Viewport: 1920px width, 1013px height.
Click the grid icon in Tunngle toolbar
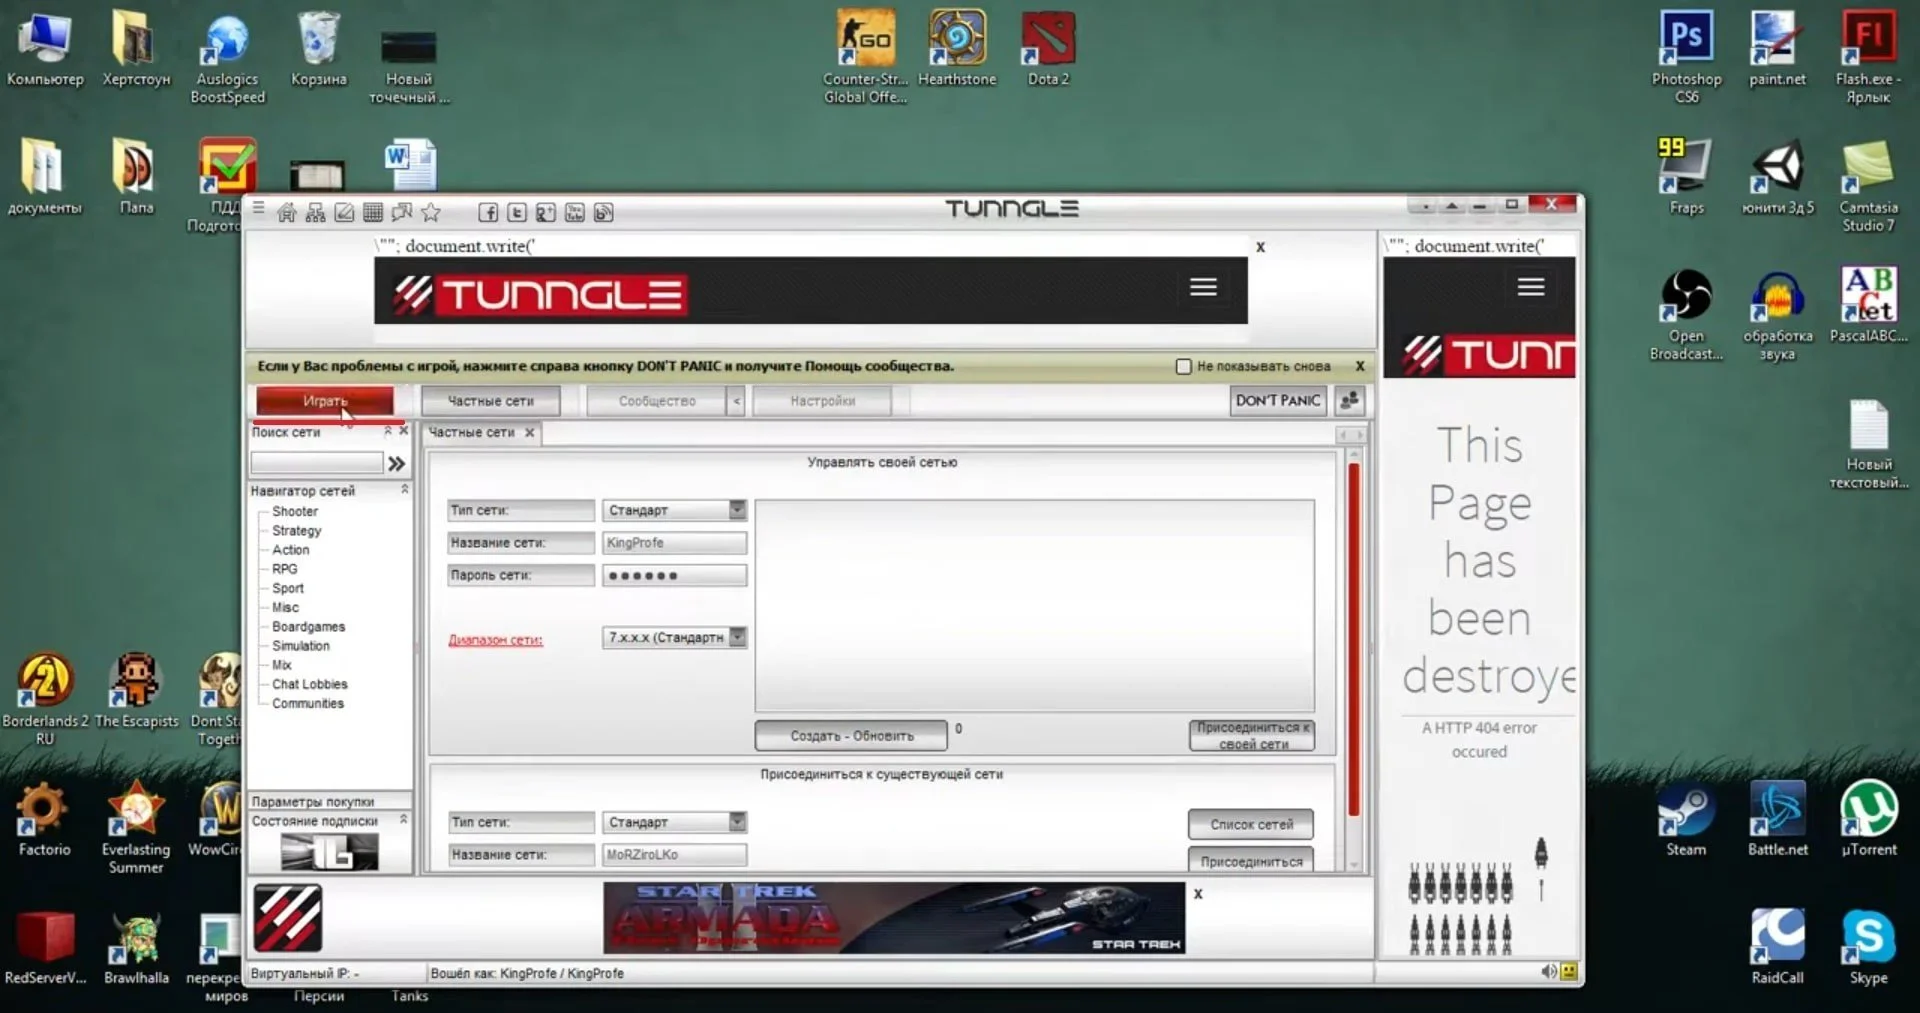pos(373,212)
